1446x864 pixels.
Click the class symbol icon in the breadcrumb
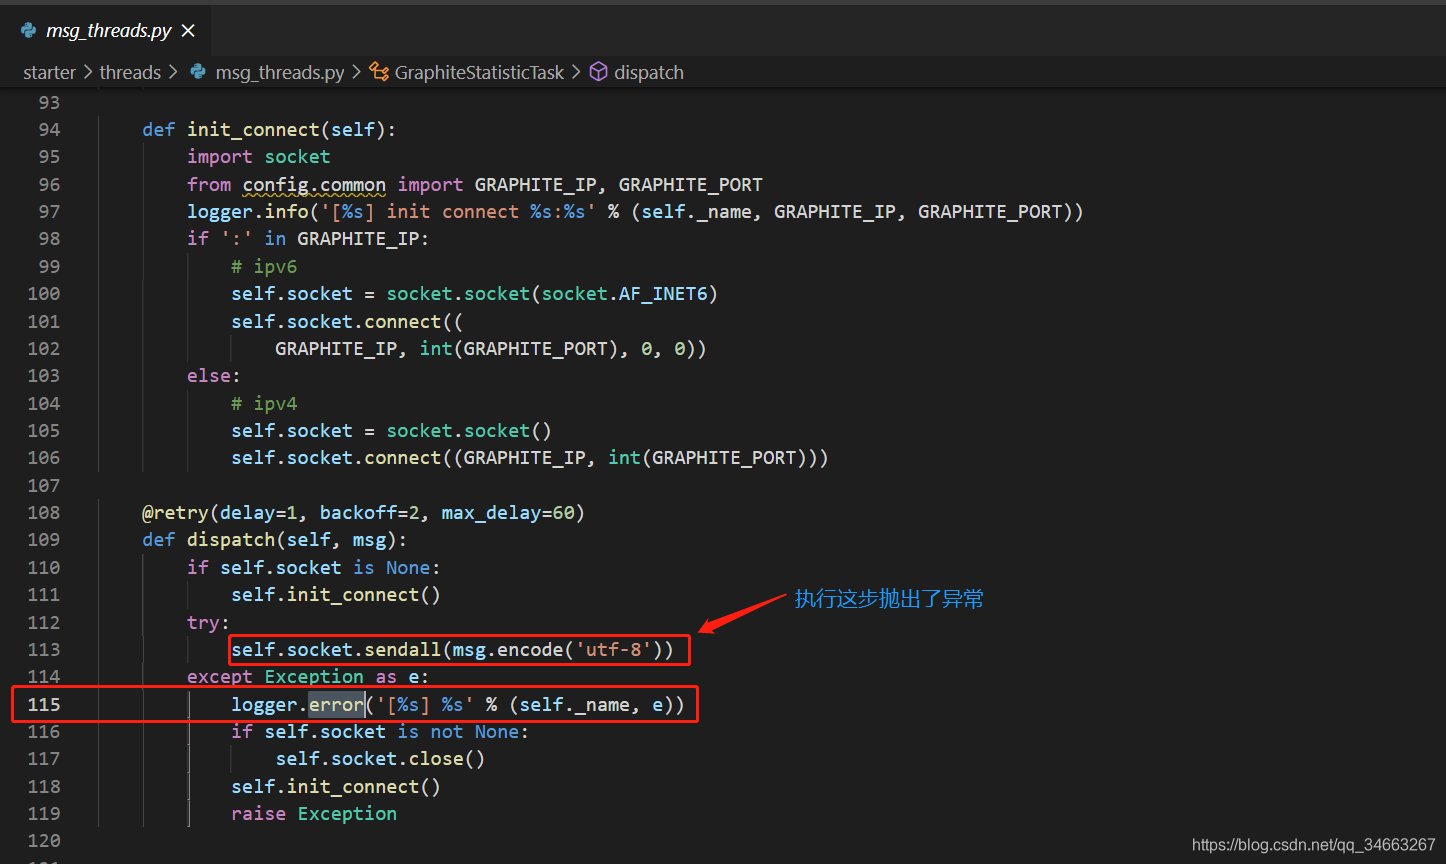379,72
